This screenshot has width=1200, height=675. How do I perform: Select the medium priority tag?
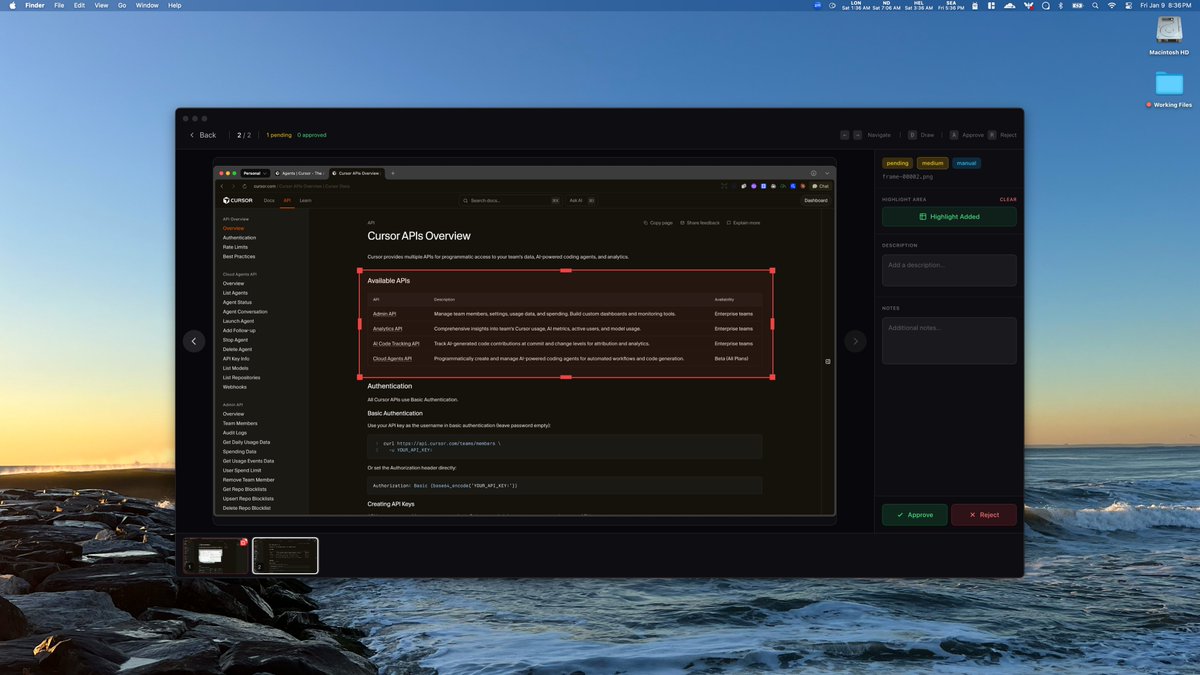(932, 163)
